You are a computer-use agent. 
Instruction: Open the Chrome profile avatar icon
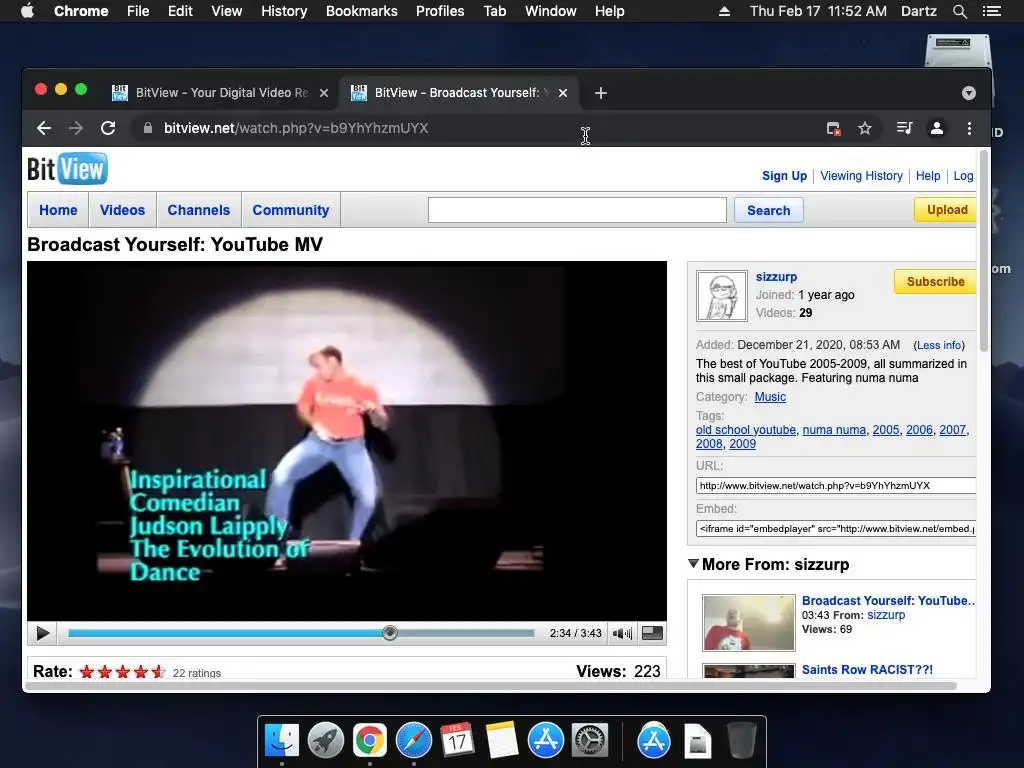(936, 128)
